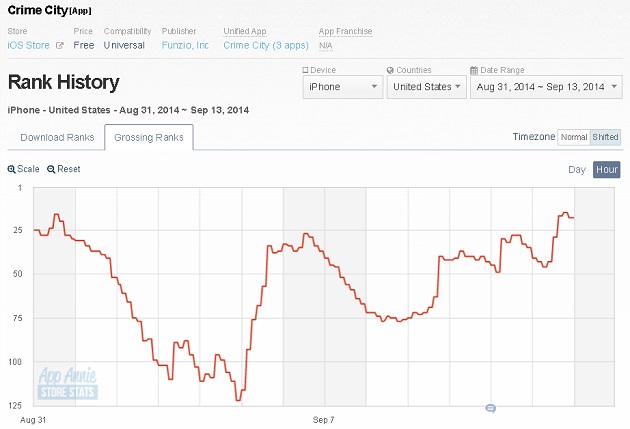The height and width of the screenshot is (429, 630).
Task: Click the Rank History heading
Action: click(63, 82)
